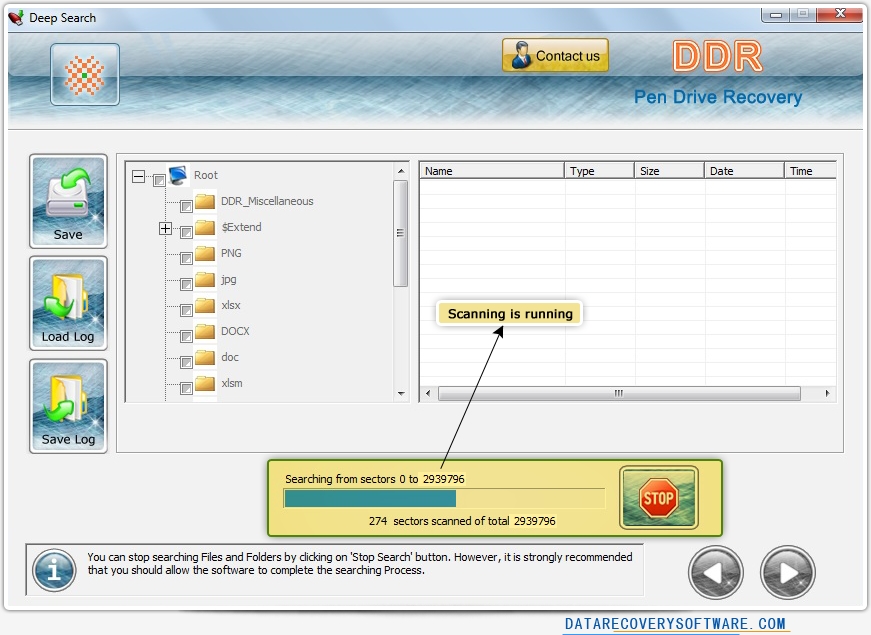Screen dimensions: 871x635
Task: Click the xlsm folder icon
Action: (x=205, y=383)
